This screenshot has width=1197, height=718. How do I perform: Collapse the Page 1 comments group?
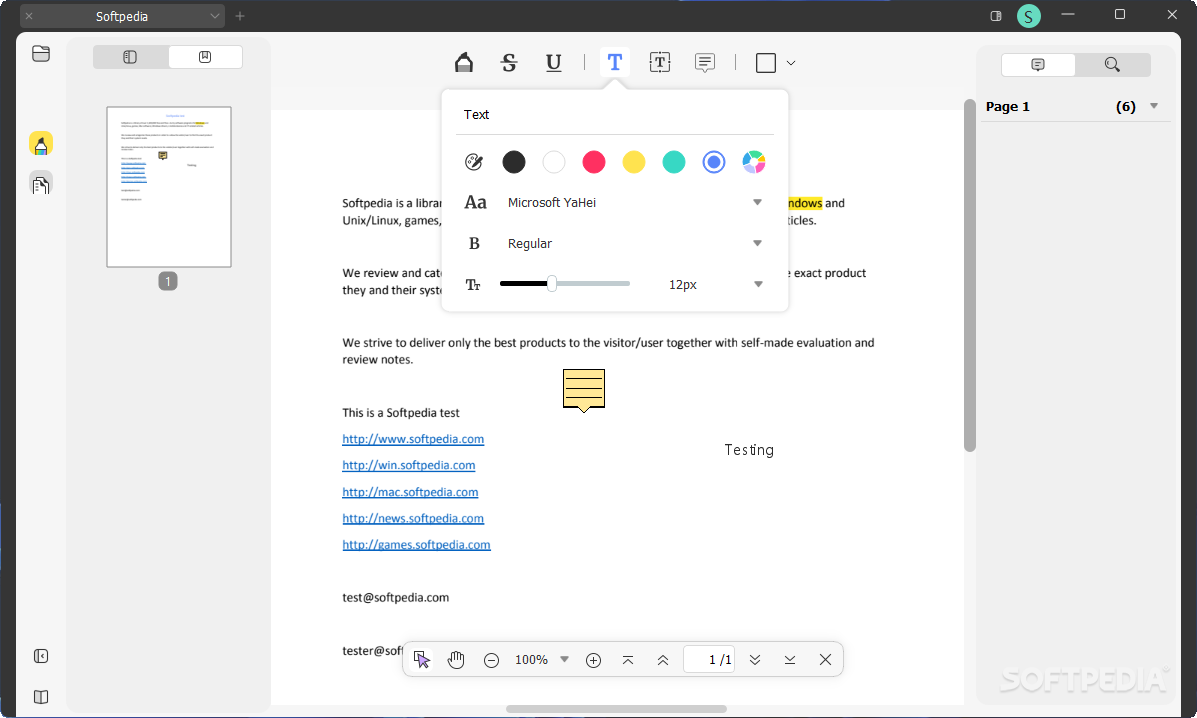pyautogui.click(x=1154, y=106)
